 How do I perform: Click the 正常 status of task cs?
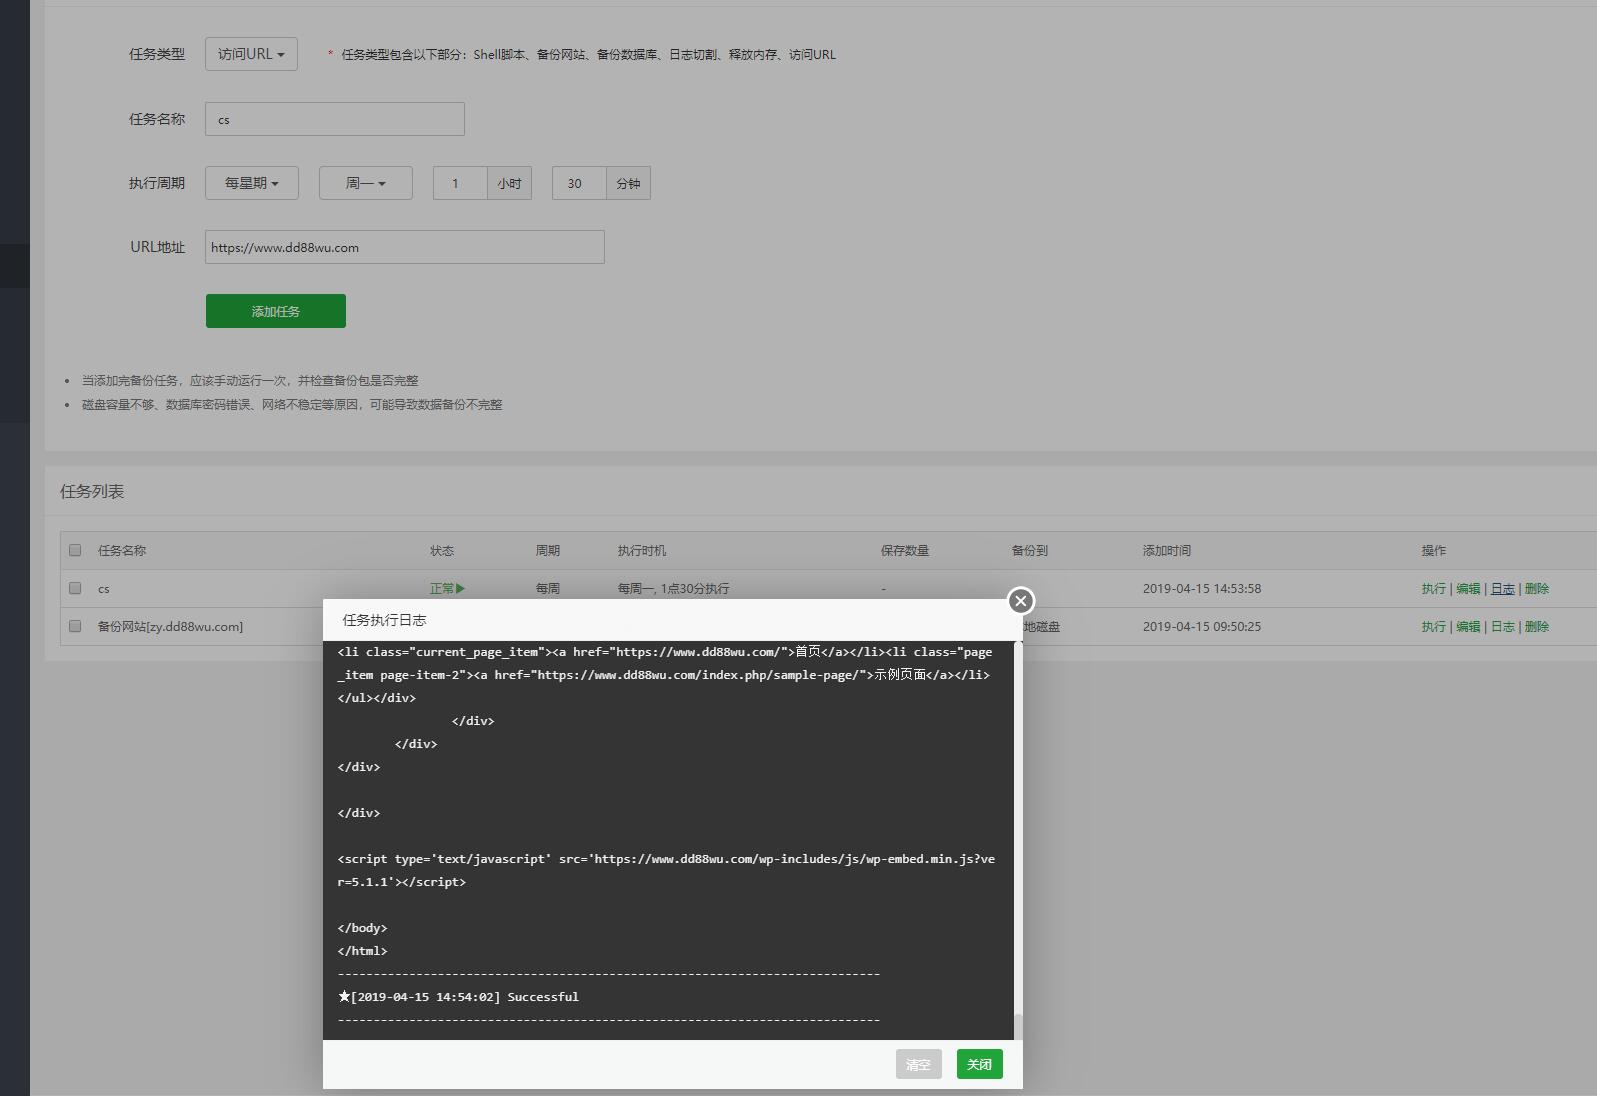pos(447,589)
